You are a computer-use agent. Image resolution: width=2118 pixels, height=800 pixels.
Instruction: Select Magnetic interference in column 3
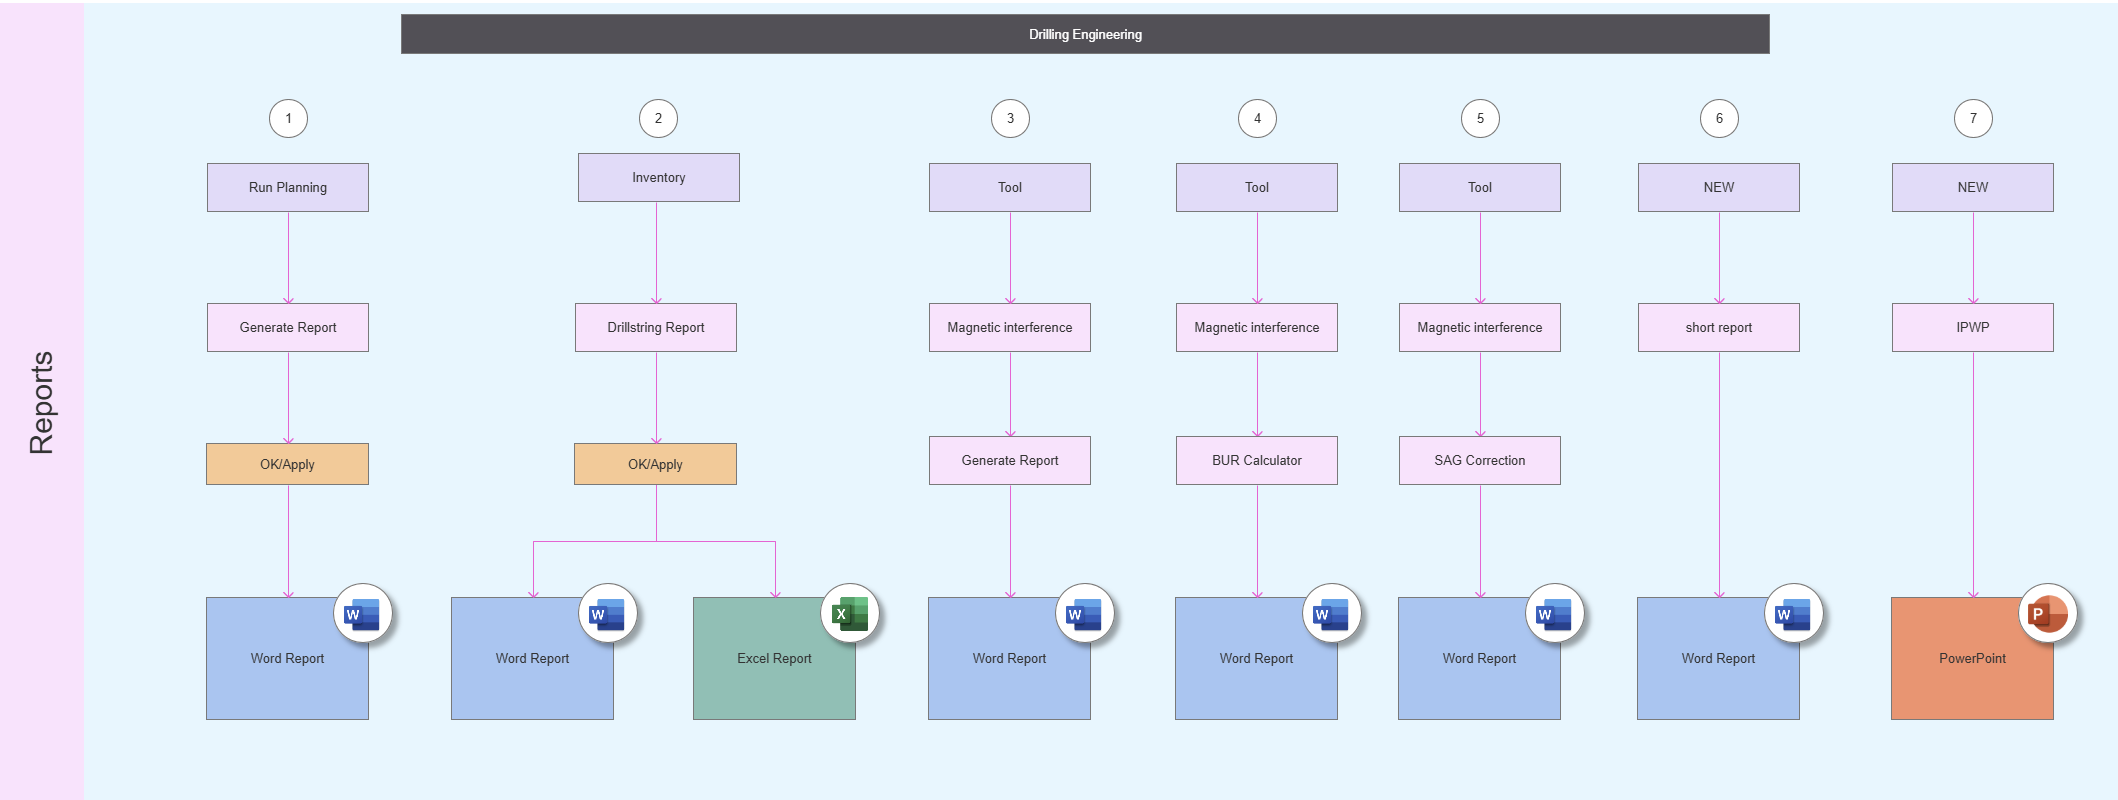(x=1010, y=327)
